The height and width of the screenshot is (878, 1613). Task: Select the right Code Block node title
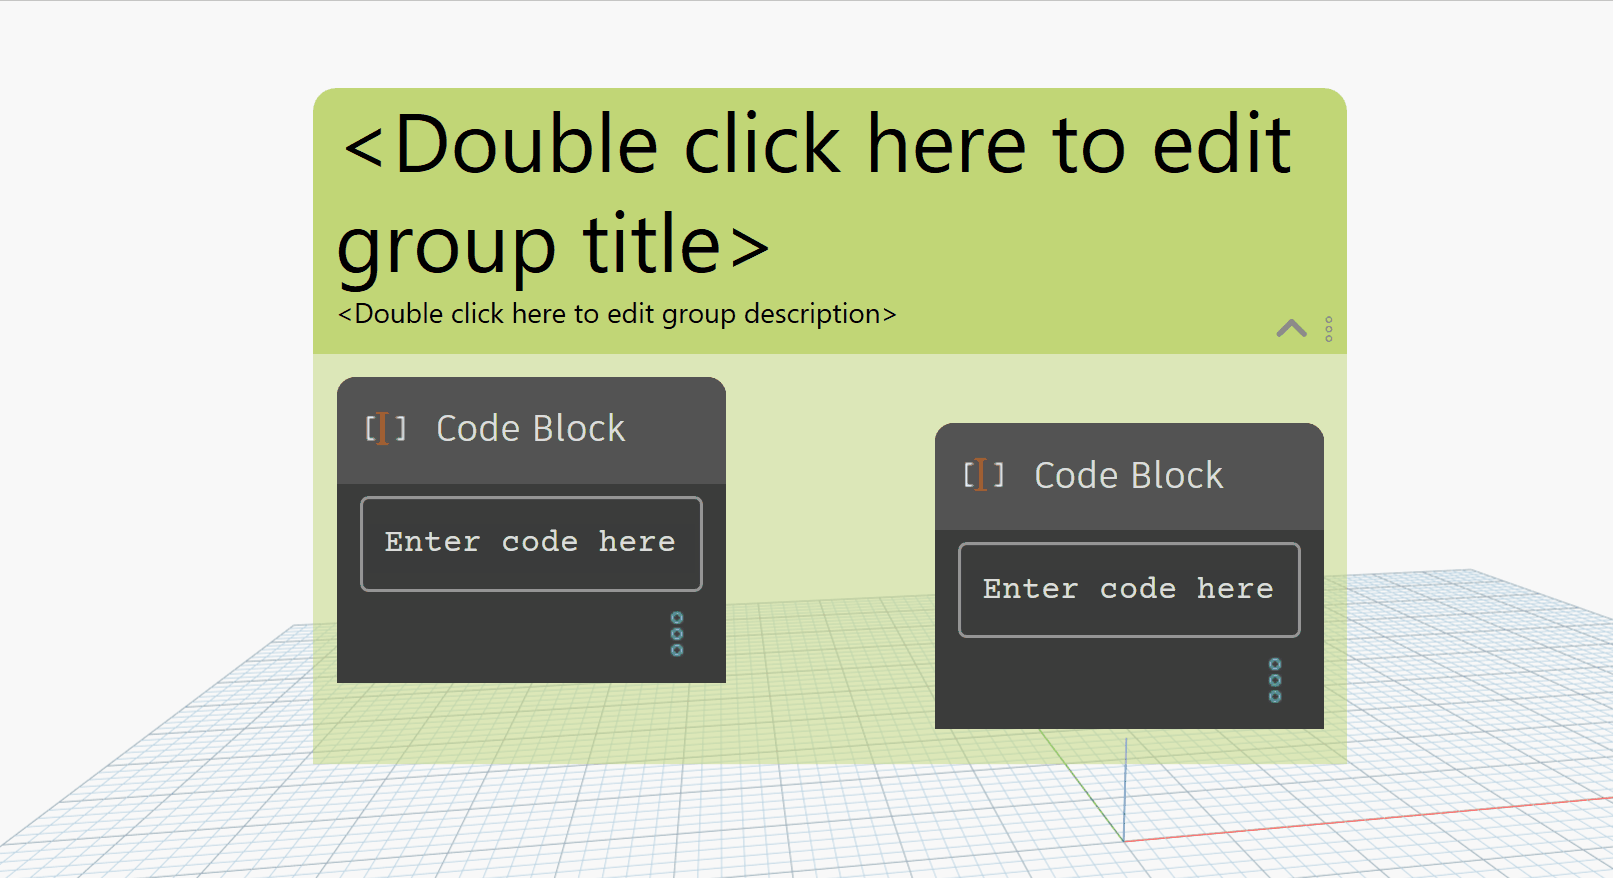[x=1128, y=475]
